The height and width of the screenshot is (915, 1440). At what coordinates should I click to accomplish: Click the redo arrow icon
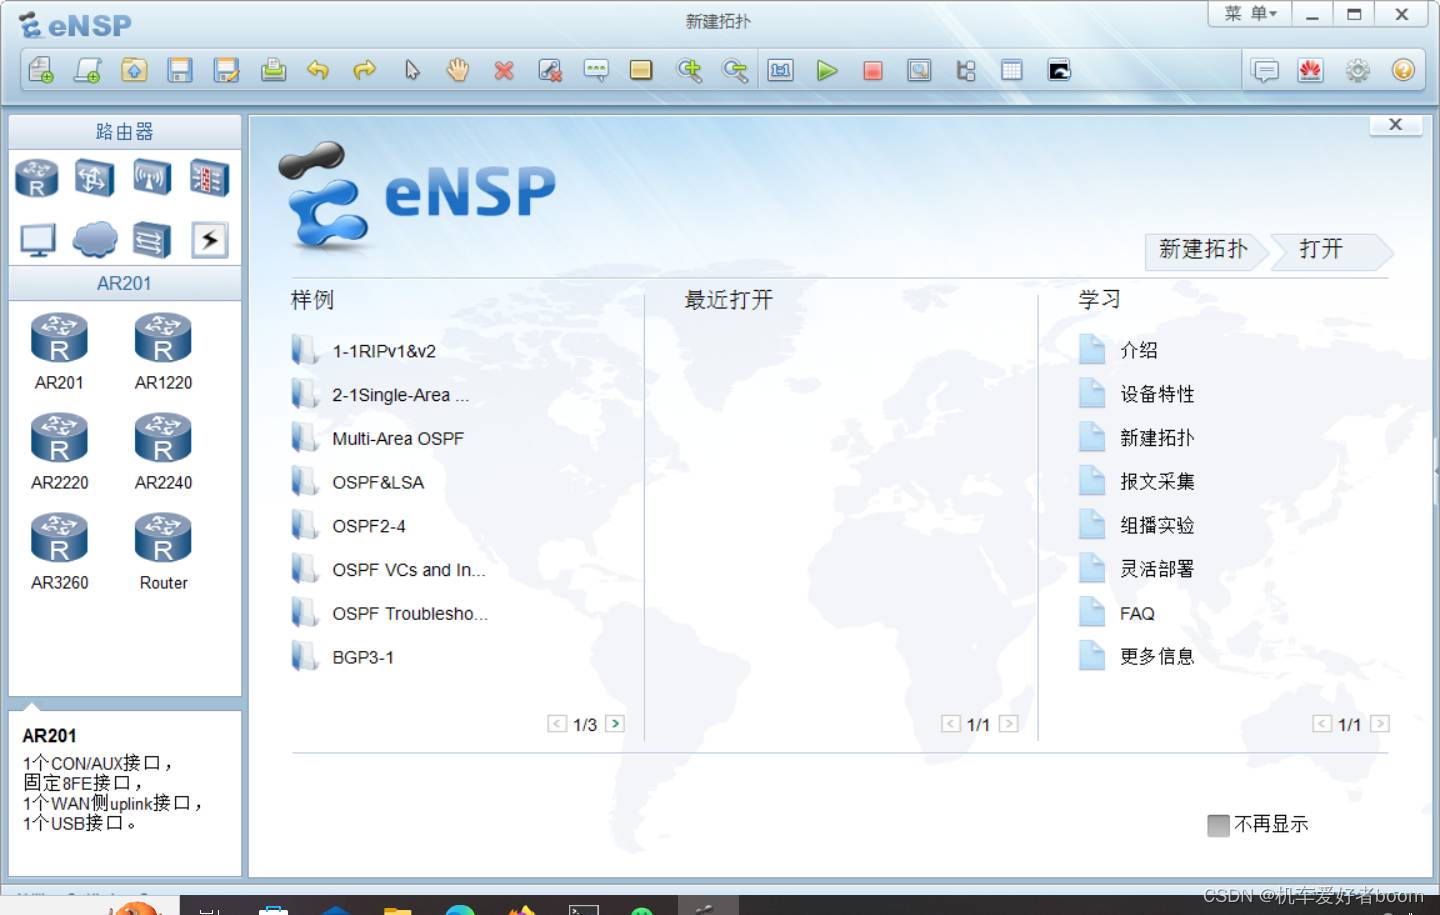coord(365,70)
